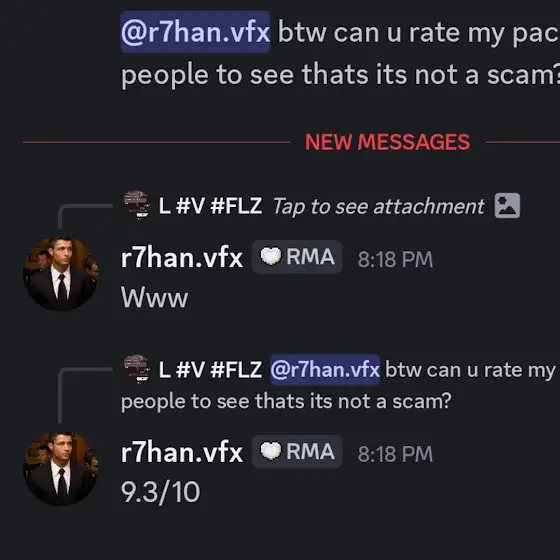
Task: Click the r7han.vfx avatar beside the Www message
Action: tap(61, 273)
